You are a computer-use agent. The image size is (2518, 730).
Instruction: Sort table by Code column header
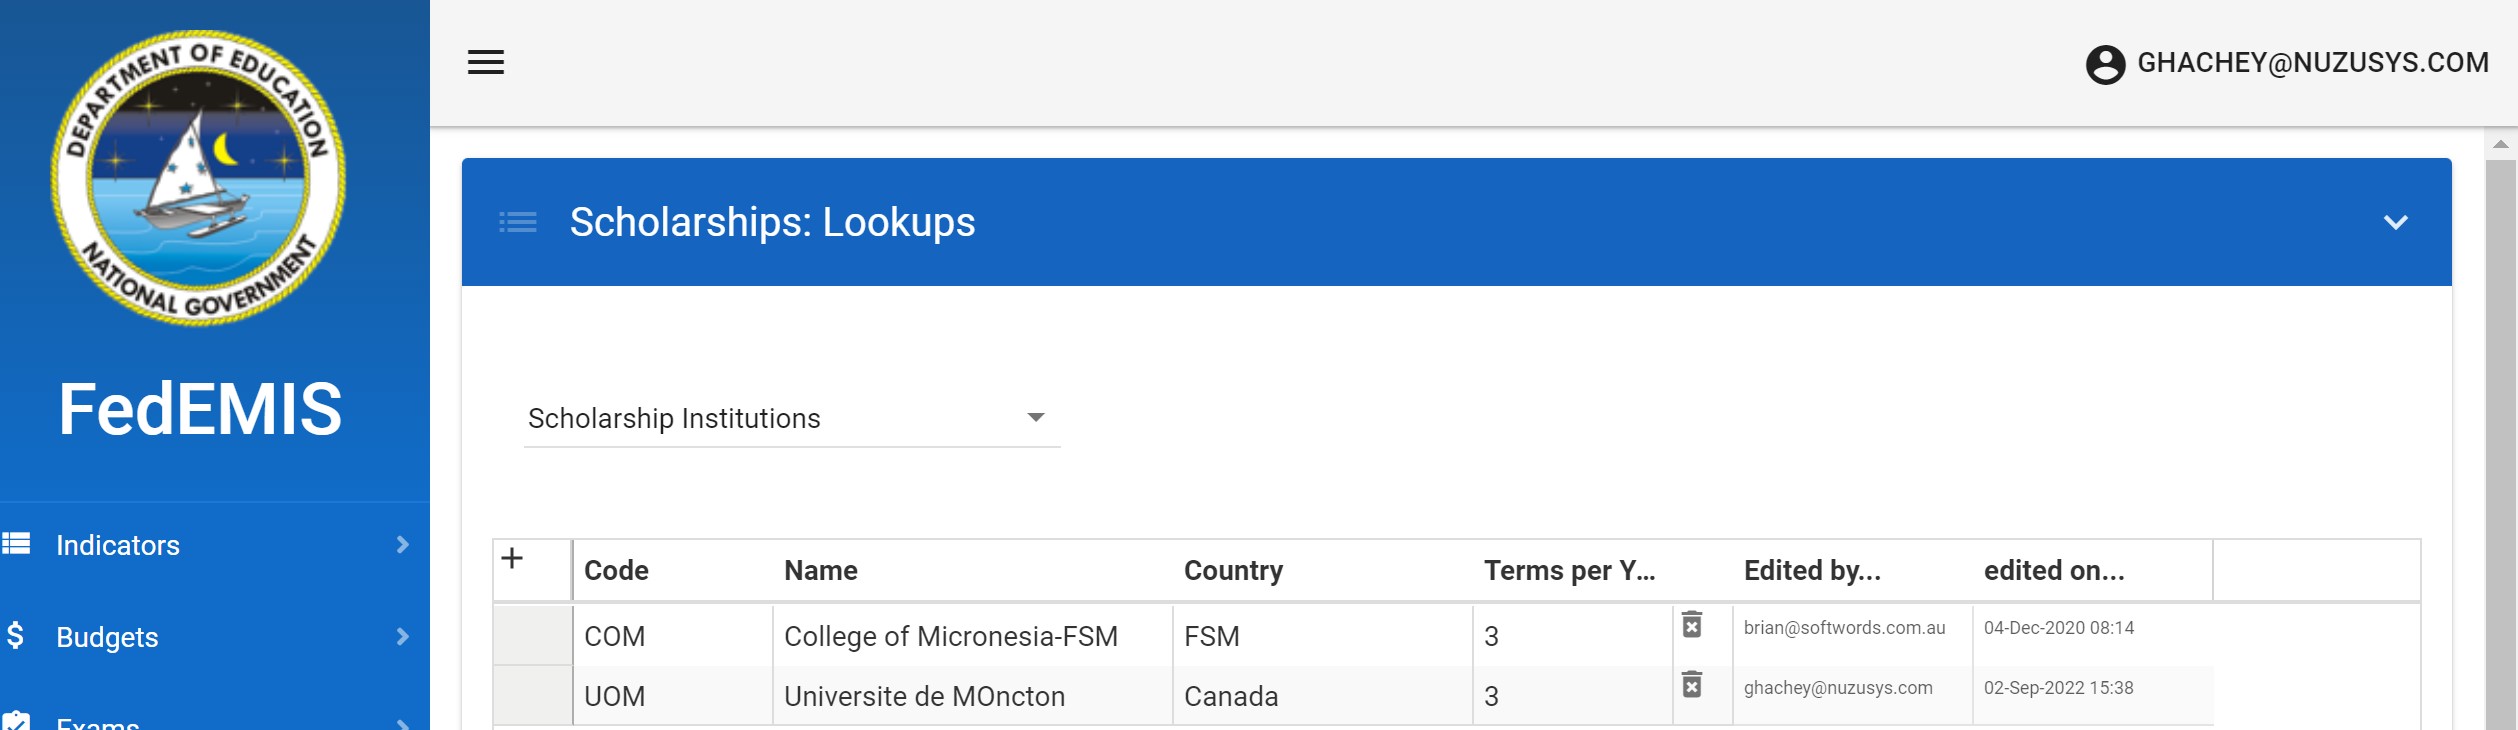[x=616, y=570]
